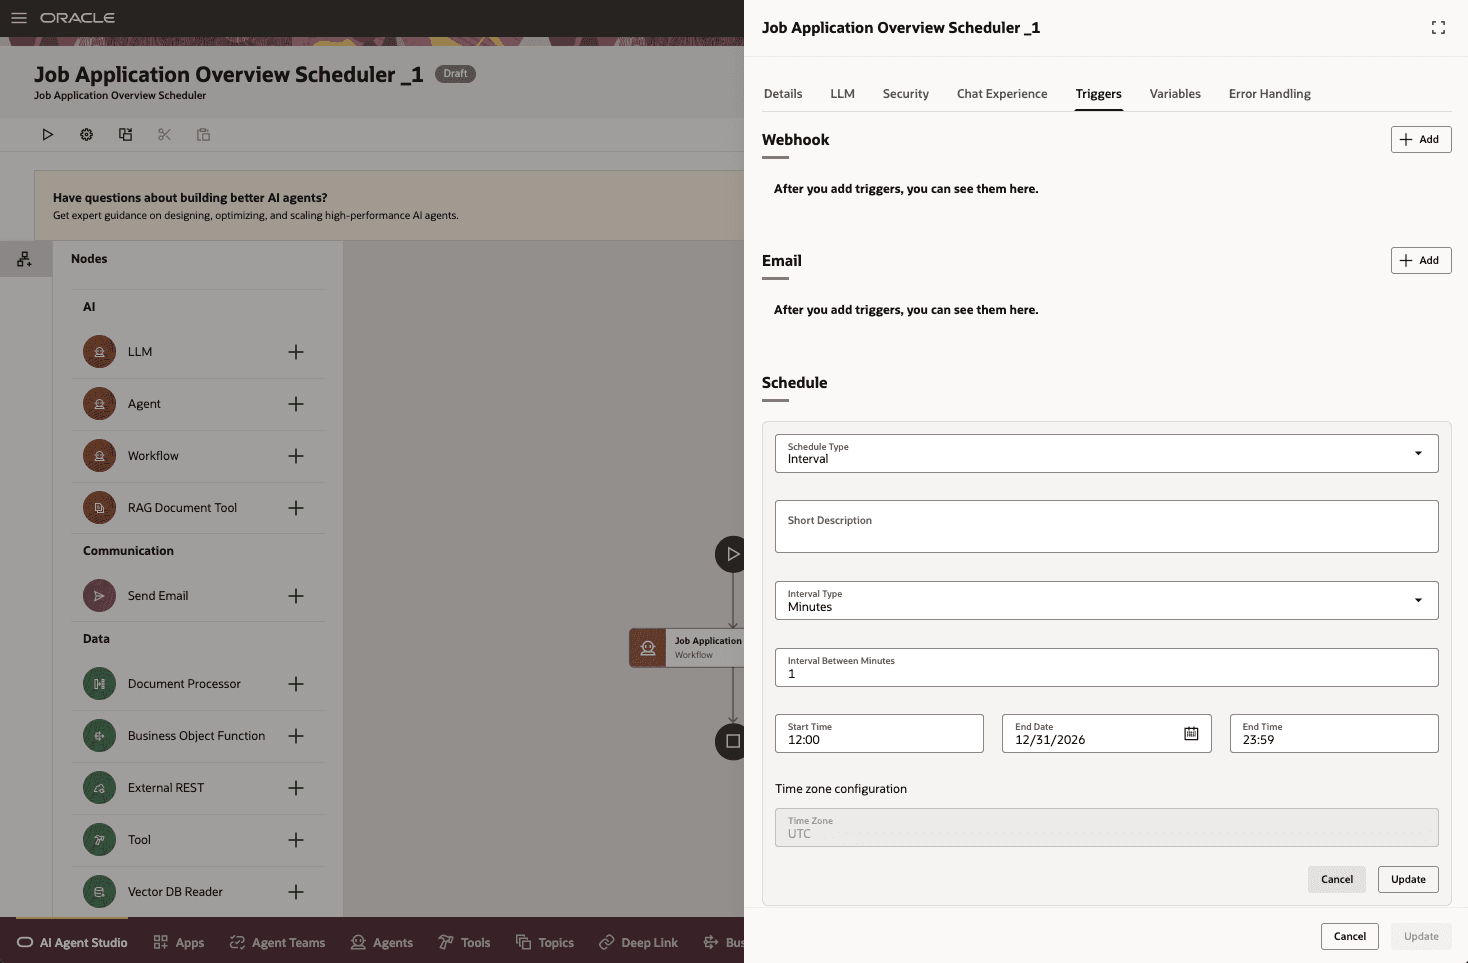The width and height of the screenshot is (1468, 963).
Task: Click the flow diagram icon in the left sidebar
Action: (25, 258)
